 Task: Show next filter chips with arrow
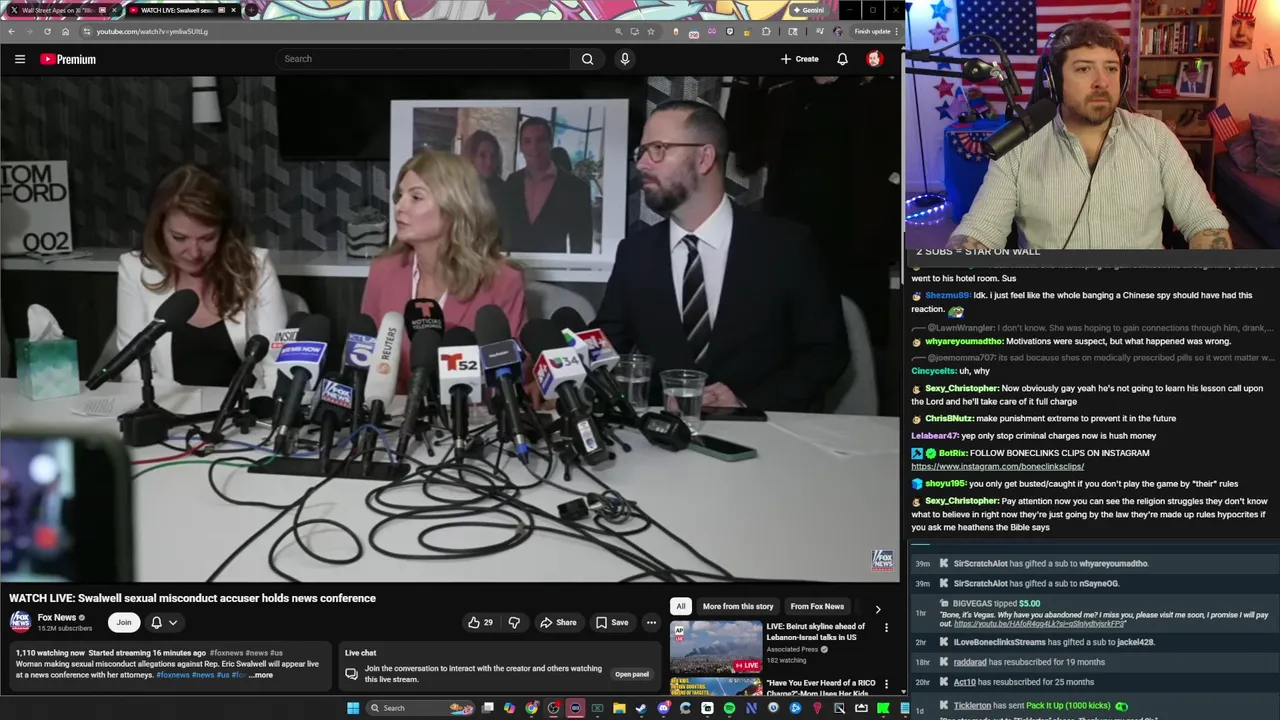(x=878, y=608)
